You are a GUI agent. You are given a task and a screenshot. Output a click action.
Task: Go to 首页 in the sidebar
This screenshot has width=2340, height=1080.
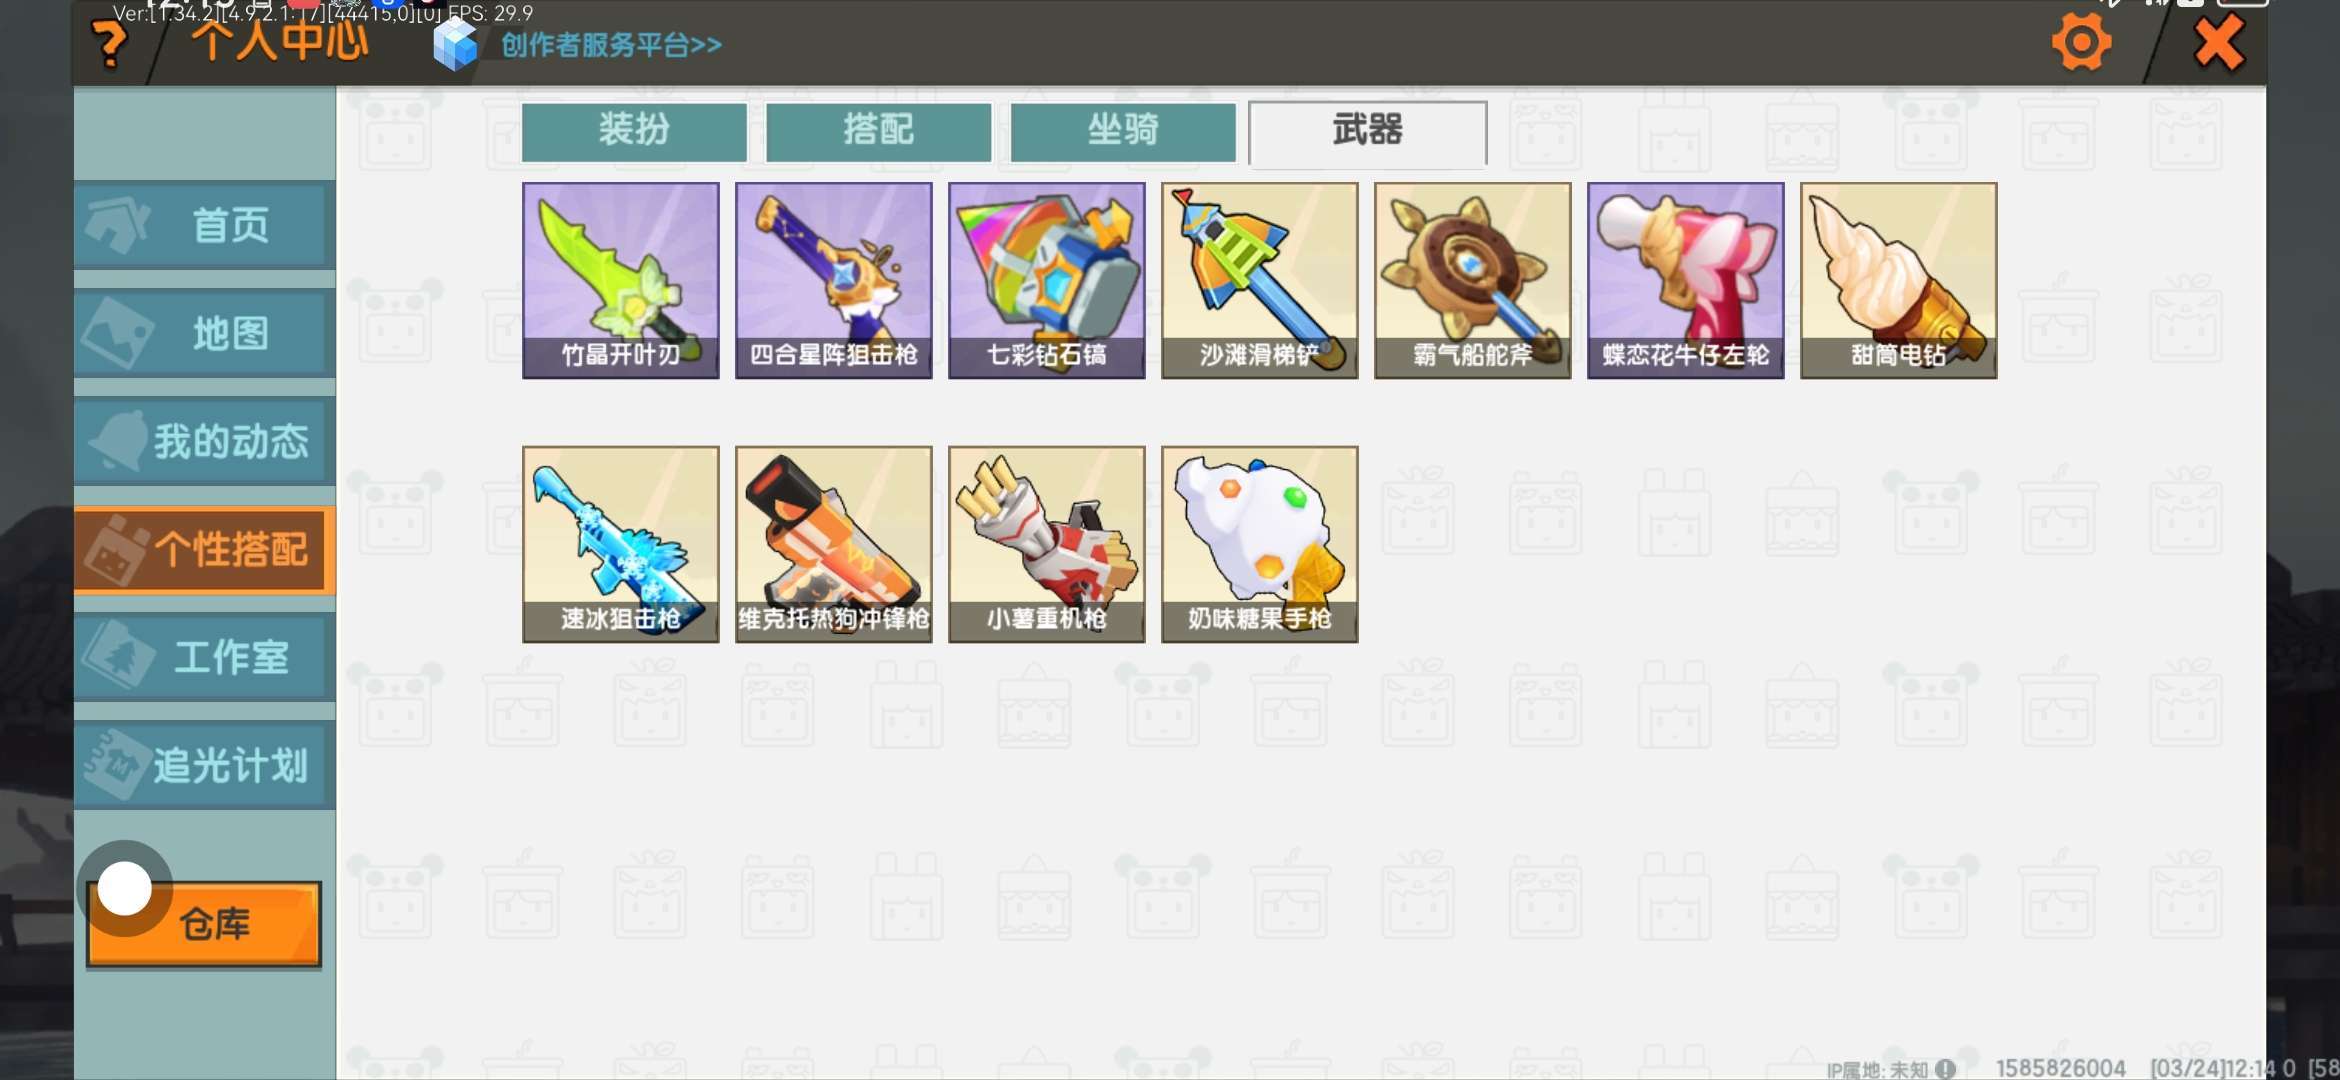point(204,225)
